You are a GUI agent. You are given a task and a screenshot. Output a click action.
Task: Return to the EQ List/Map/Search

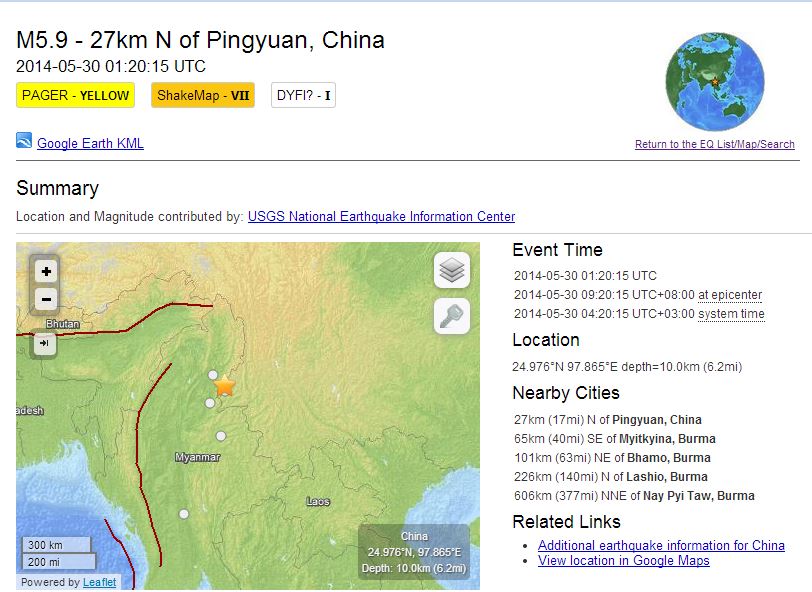coord(714,144)
